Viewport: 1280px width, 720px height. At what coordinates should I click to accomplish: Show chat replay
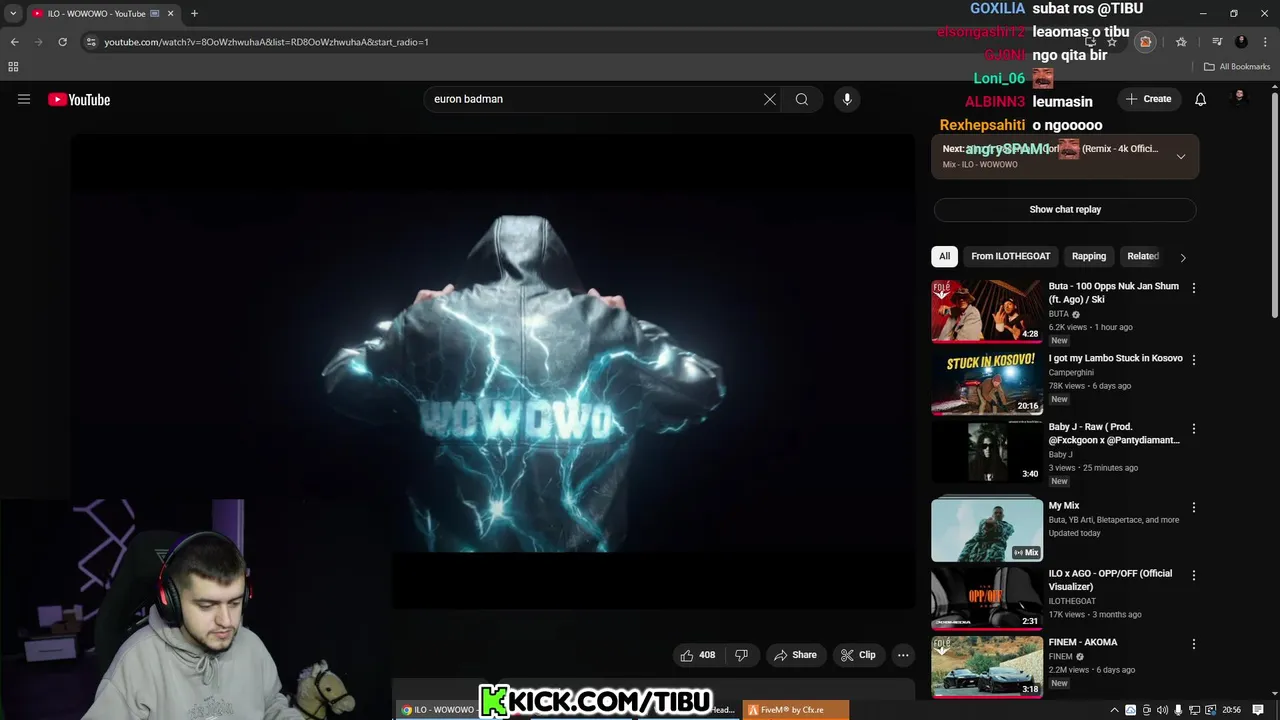(x=1065, y=209)
